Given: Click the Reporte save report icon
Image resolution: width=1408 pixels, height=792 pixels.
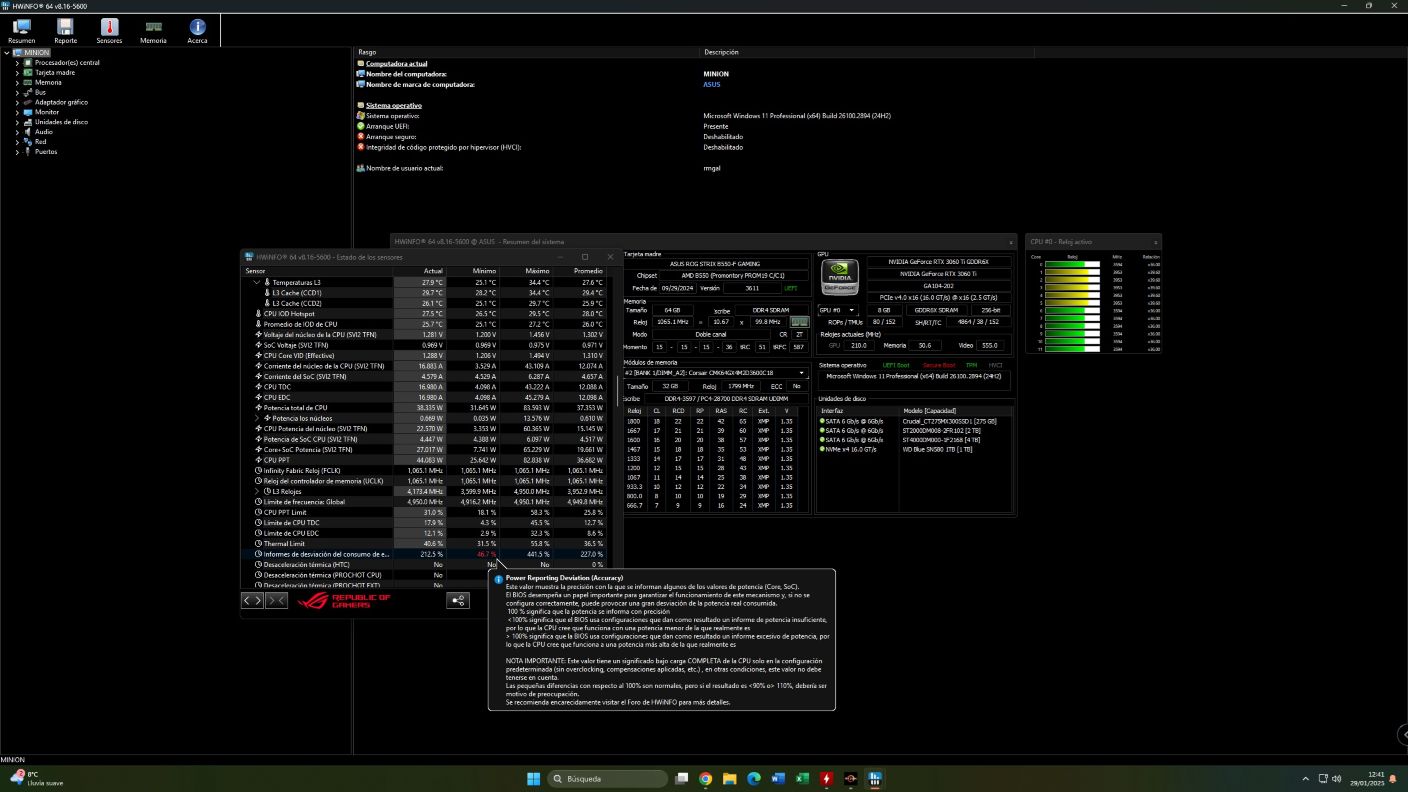Looking at the screenshot, I should pos(65,30).
